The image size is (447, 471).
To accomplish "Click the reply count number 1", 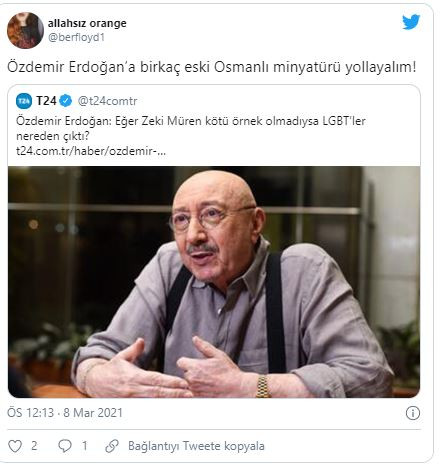I will coord(85,446).
